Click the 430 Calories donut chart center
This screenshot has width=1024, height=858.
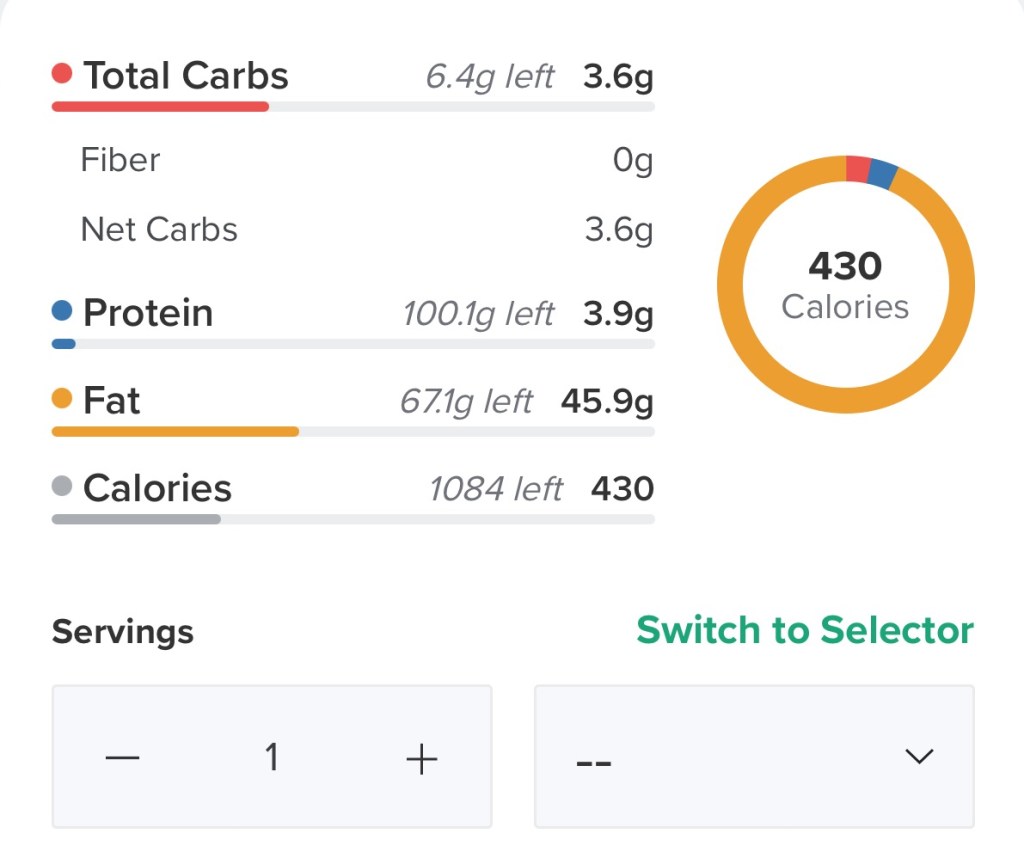[845, 285]
